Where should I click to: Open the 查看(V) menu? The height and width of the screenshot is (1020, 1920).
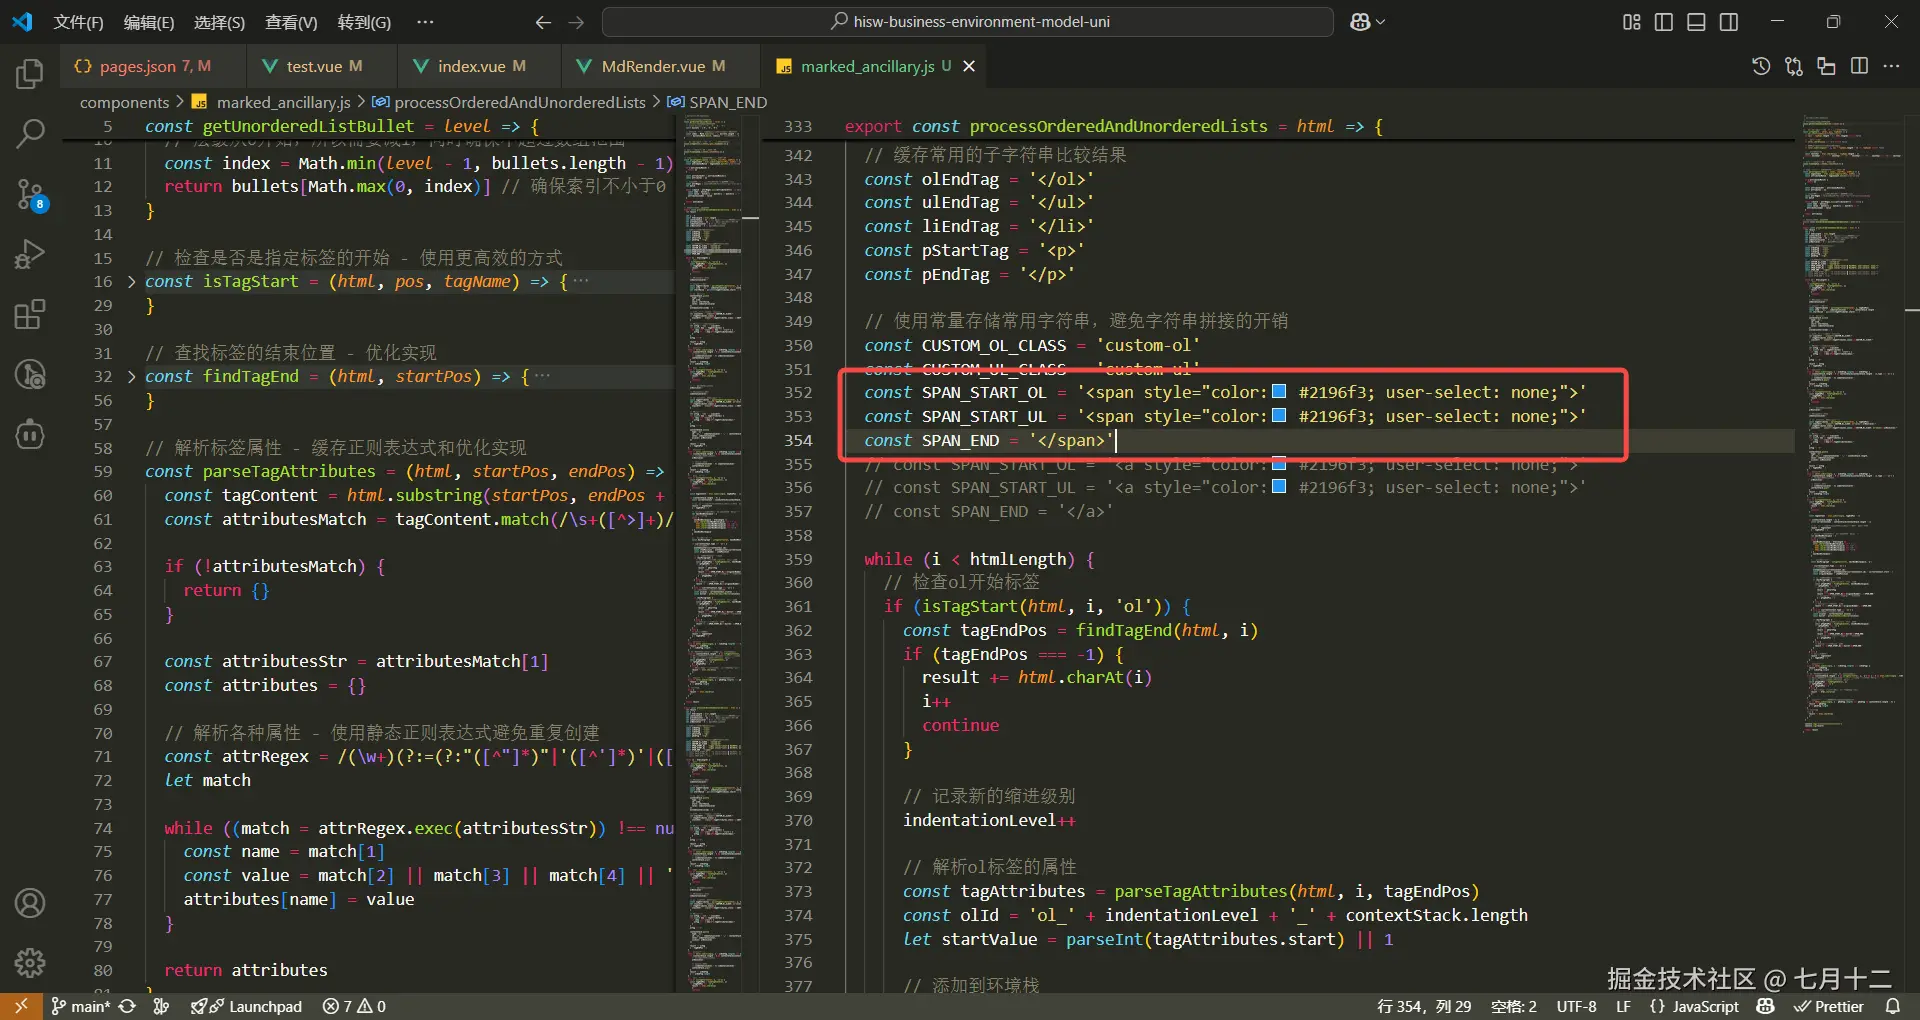[x=291, y=22]
